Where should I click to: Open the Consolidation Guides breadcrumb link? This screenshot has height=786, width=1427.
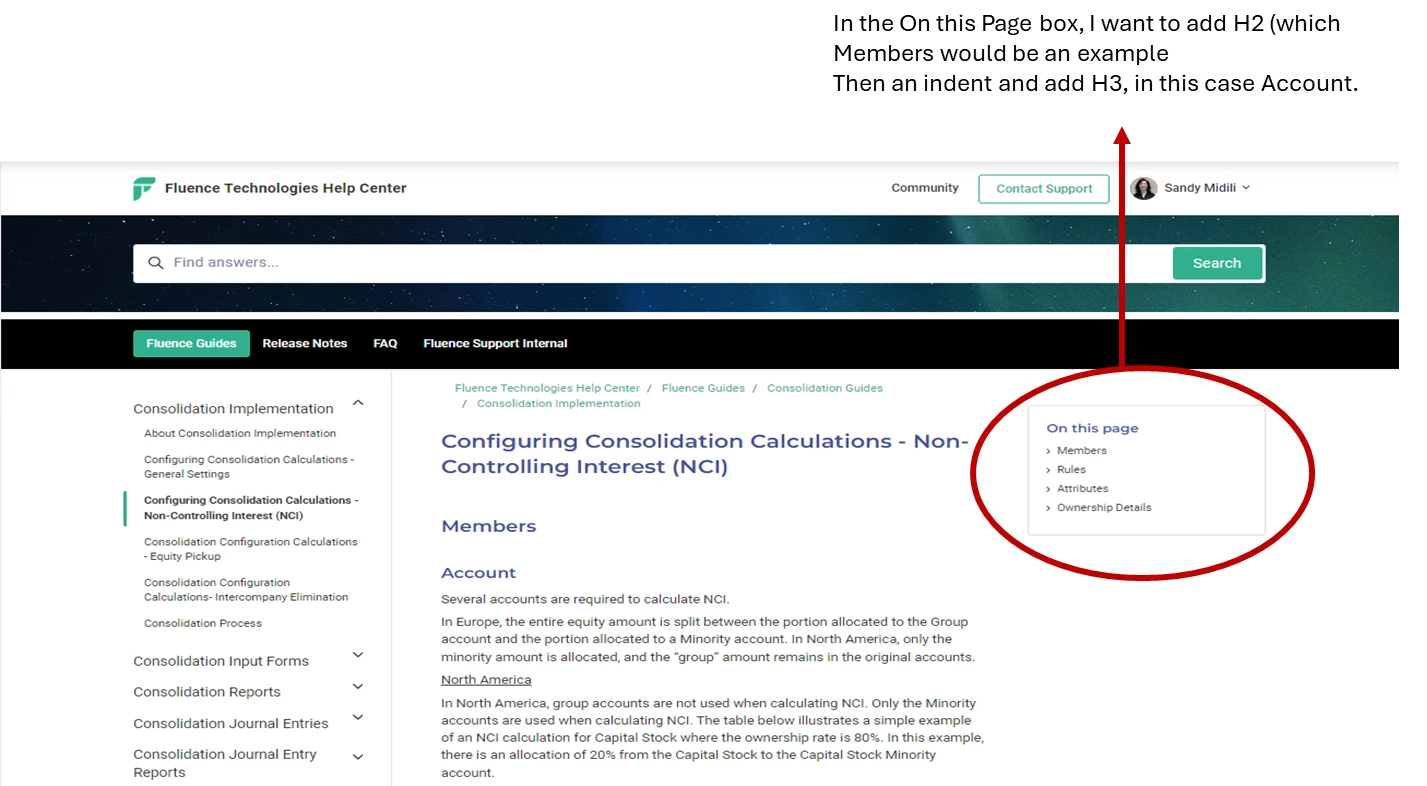click(825, 388)
